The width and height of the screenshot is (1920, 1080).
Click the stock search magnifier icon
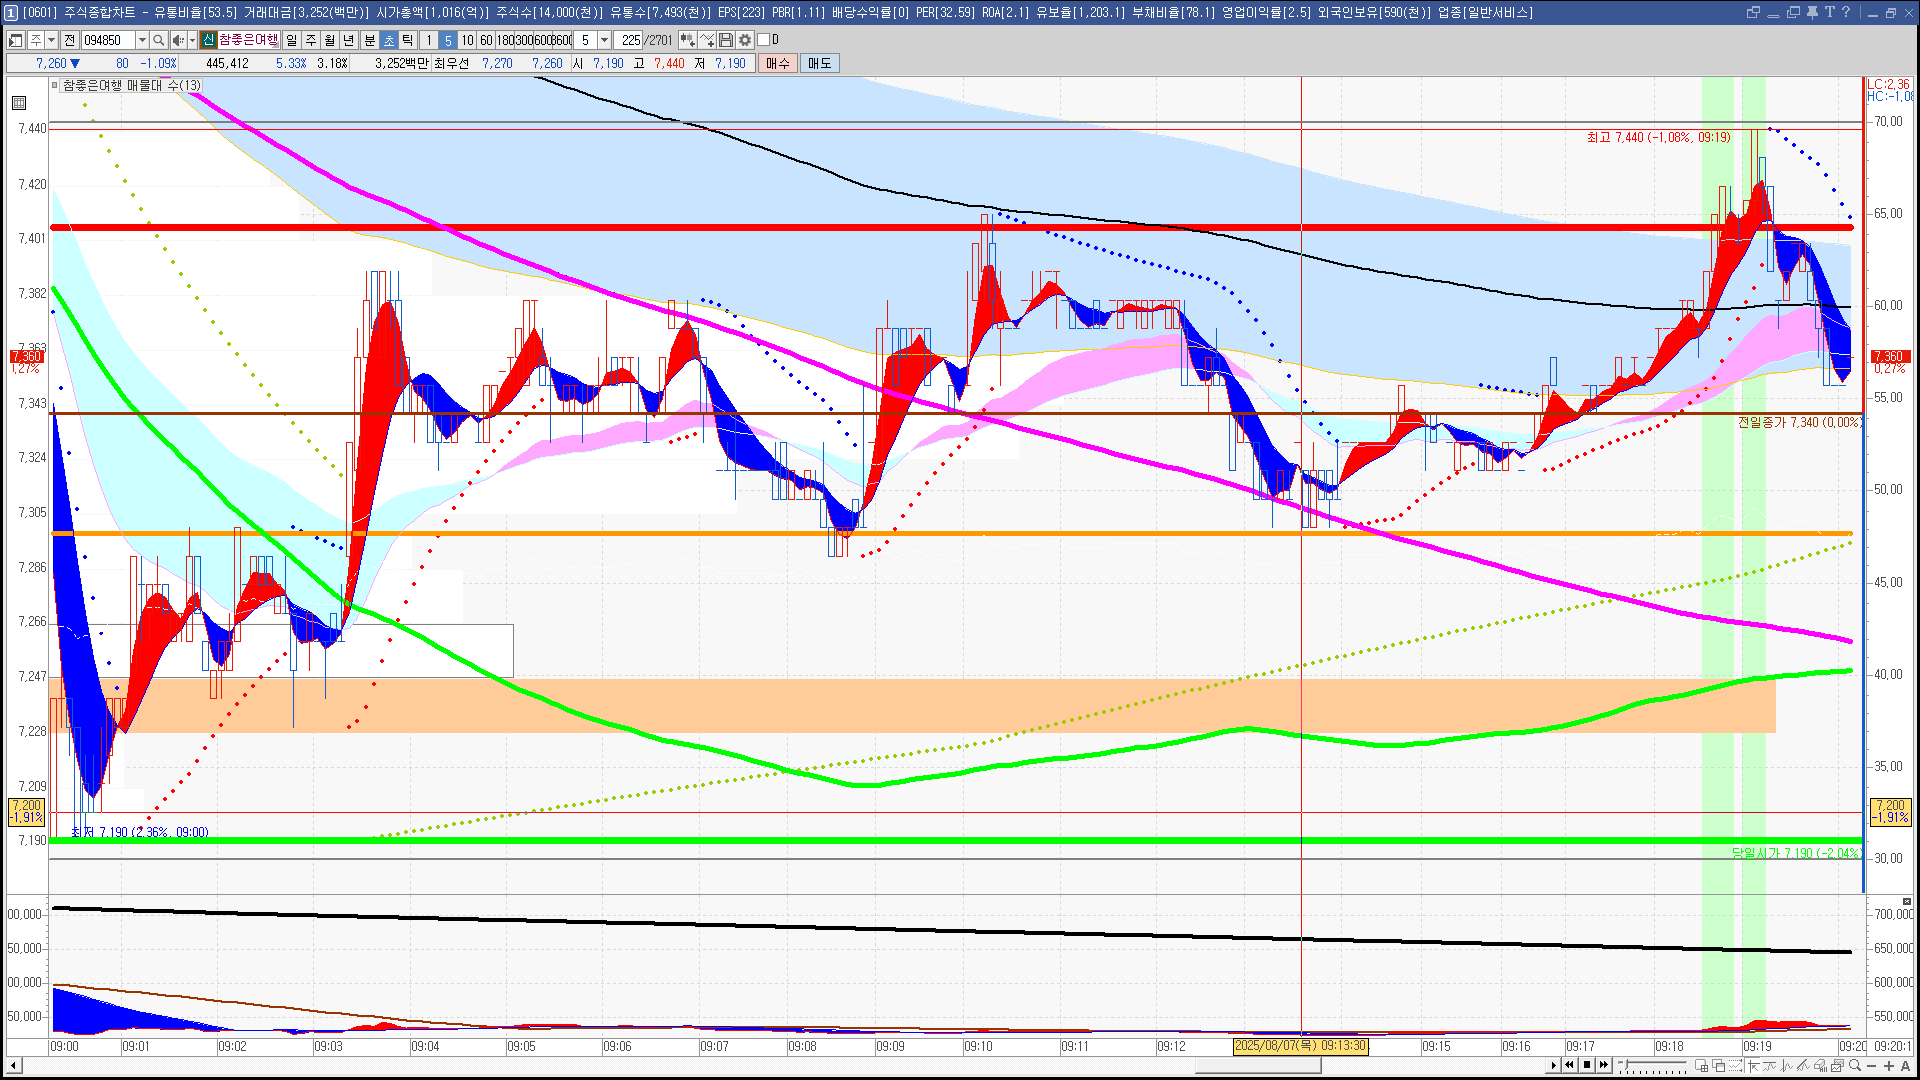(x=158, y=40)
